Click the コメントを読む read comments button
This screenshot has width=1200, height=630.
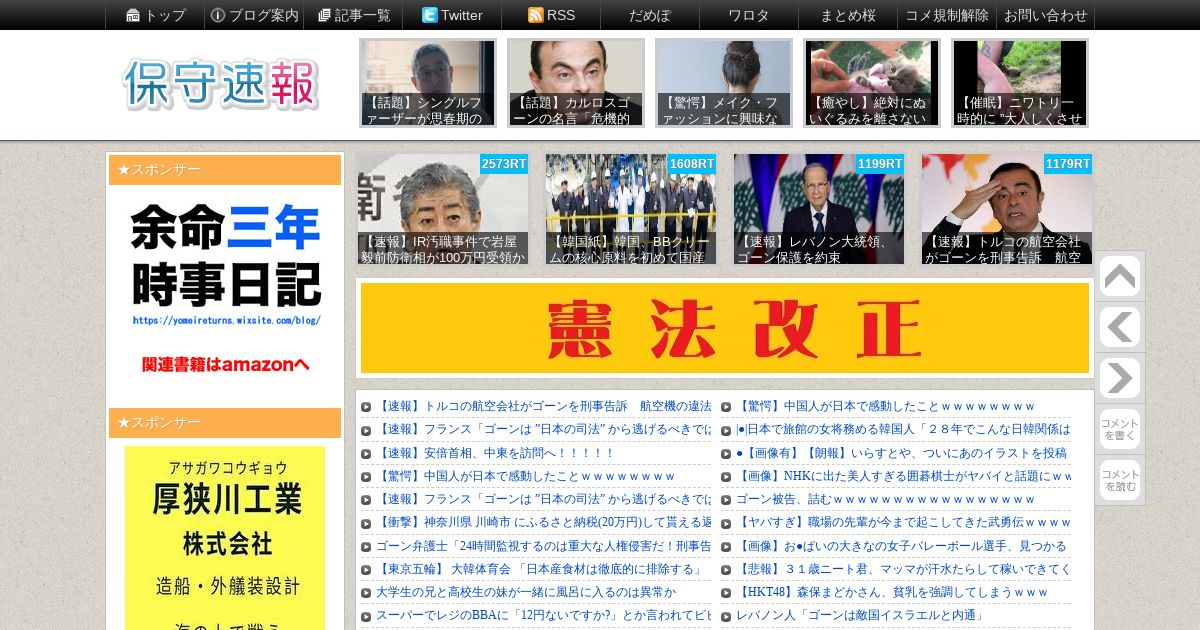coord(1119,480)
